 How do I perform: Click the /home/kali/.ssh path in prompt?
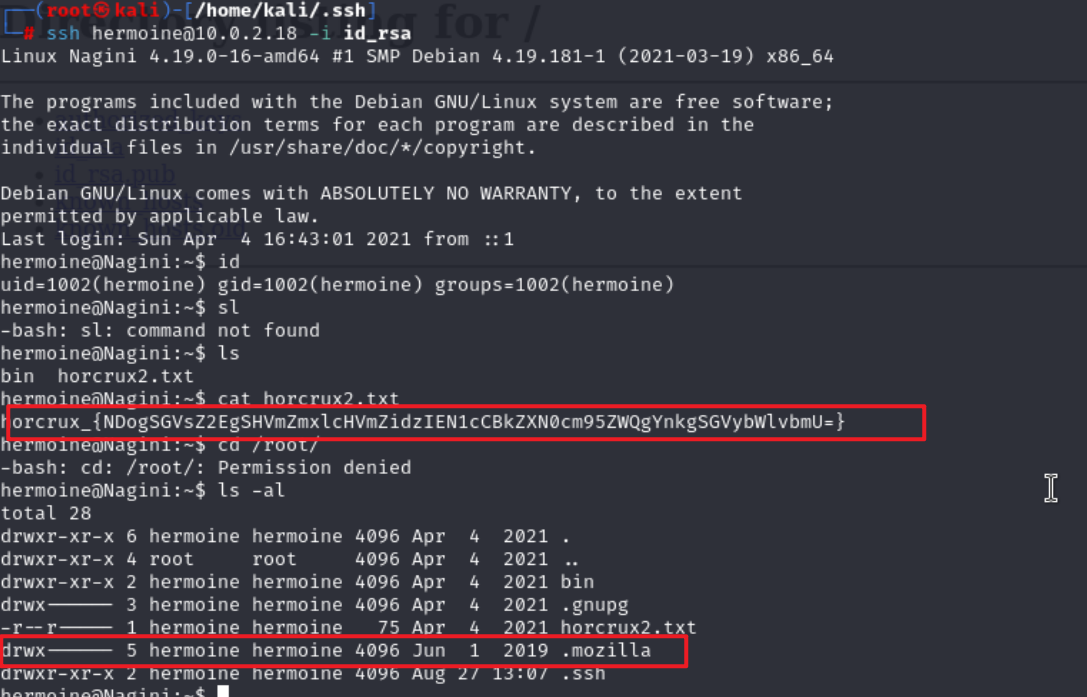pyautogui.click(x=280, y=10)
